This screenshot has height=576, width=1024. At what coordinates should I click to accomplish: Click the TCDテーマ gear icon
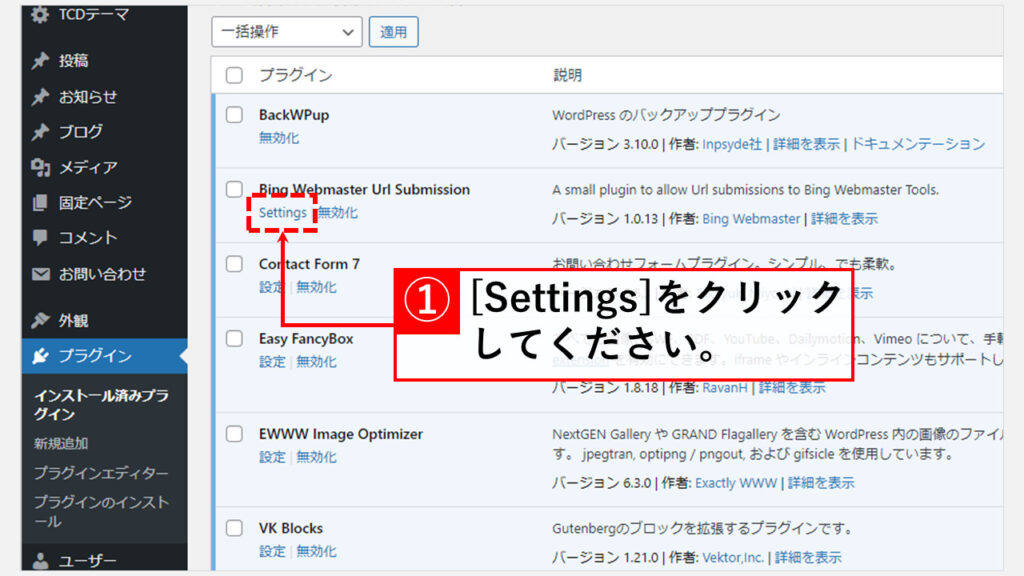(x=40, y=14)
